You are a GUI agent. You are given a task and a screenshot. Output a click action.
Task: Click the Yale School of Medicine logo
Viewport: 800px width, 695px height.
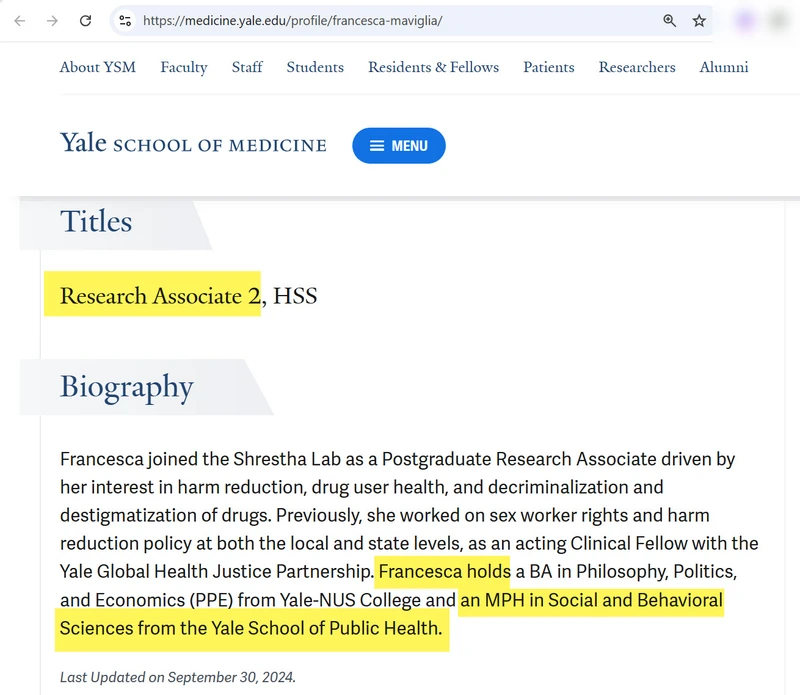click(193, 144)
